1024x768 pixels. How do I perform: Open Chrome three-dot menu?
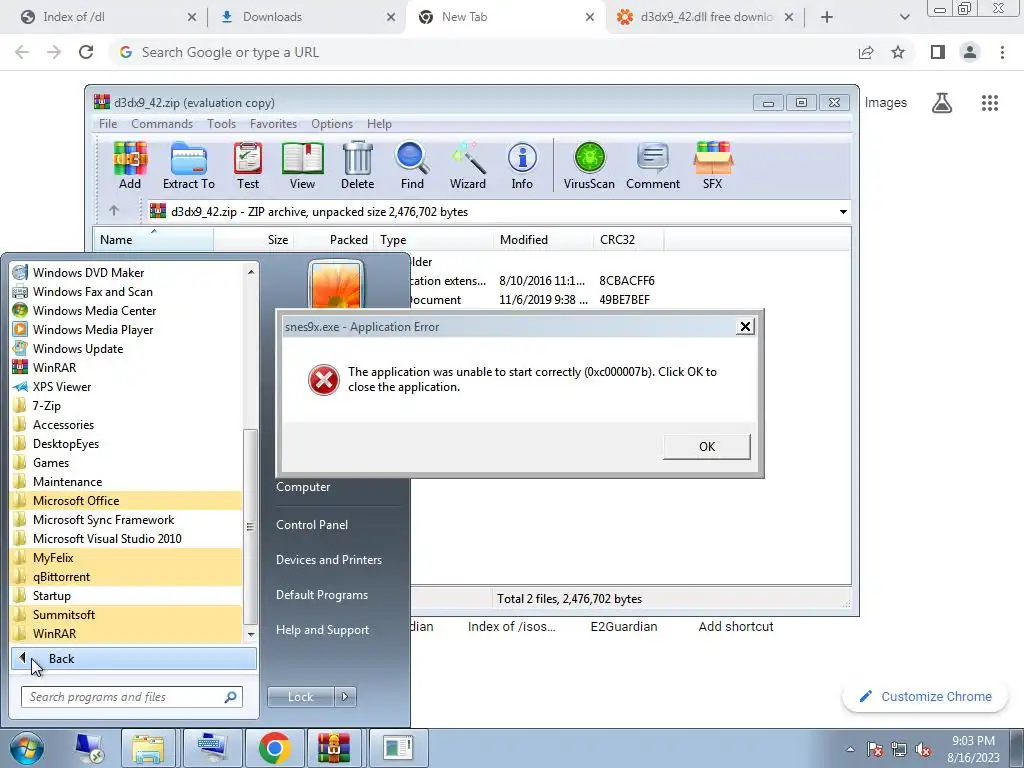pos(1002,52)
